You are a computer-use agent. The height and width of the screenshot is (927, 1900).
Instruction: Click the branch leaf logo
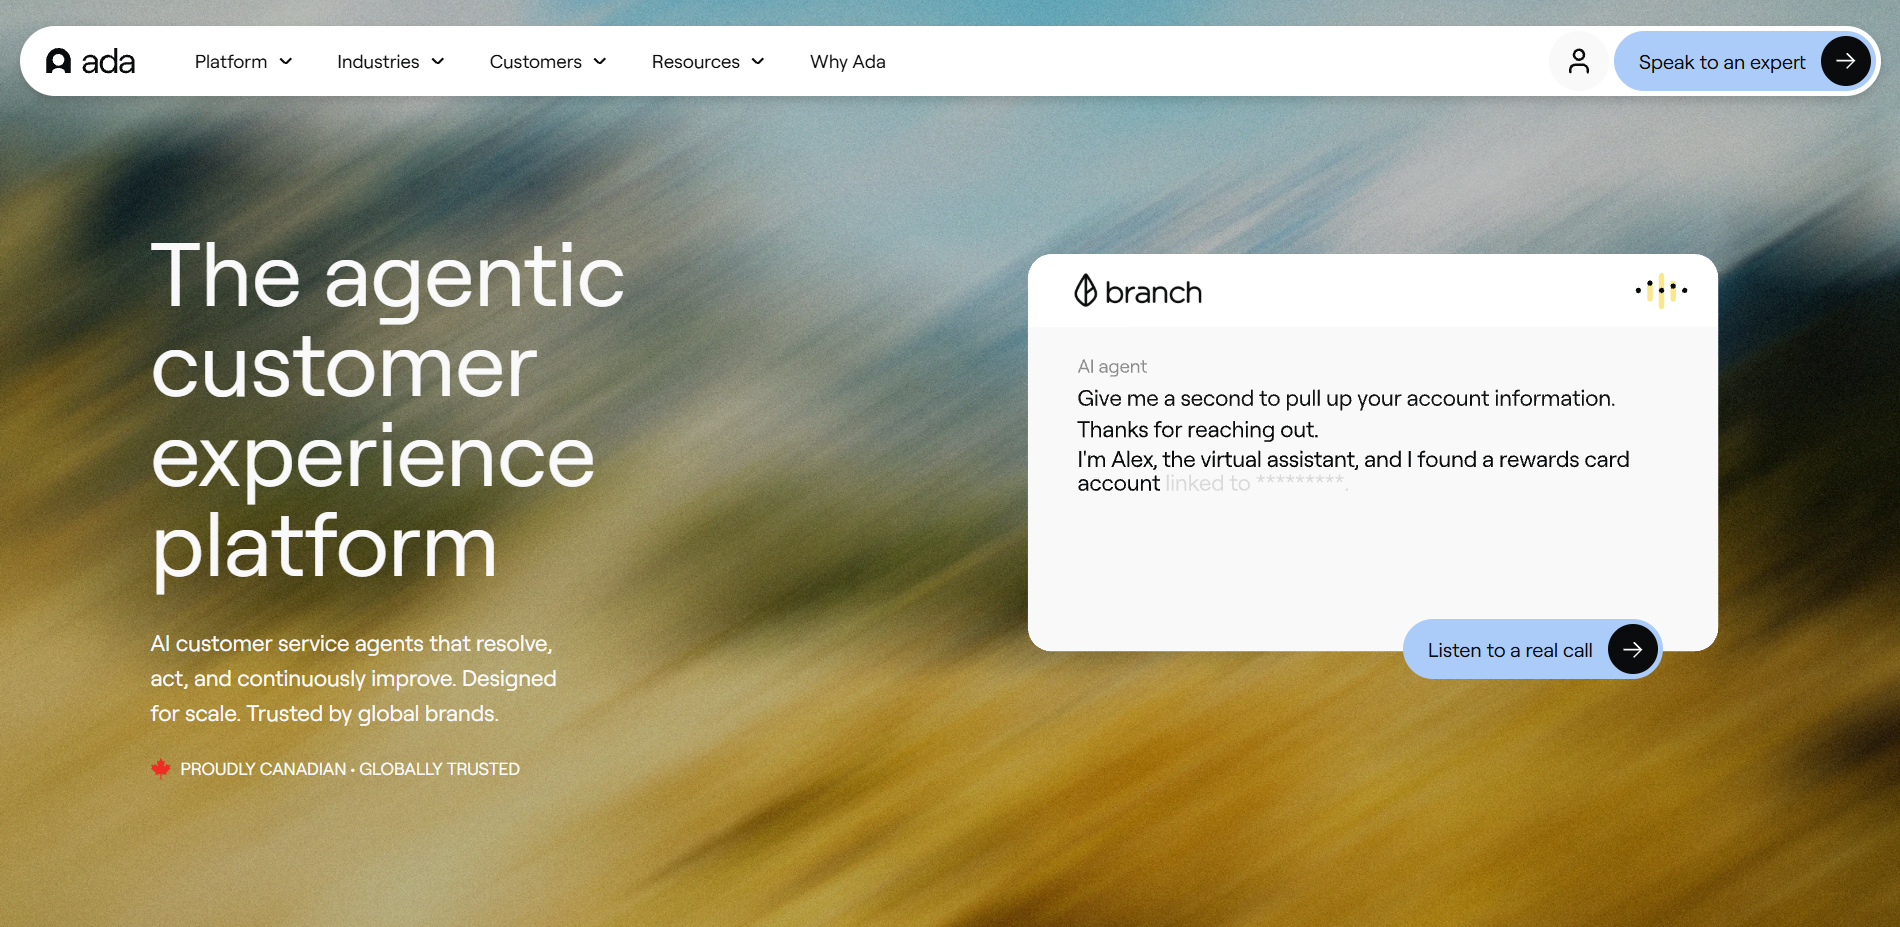point(1085,291)
